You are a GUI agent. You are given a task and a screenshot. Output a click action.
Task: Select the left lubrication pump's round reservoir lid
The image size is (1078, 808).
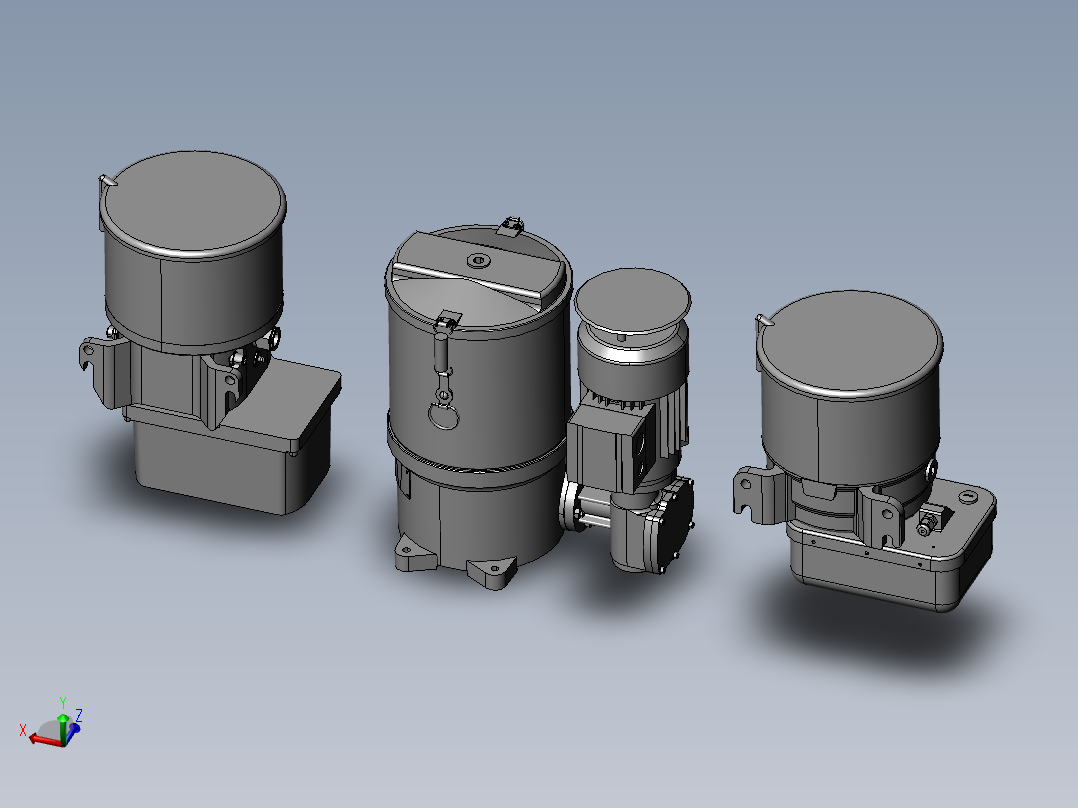pos(193,204)
